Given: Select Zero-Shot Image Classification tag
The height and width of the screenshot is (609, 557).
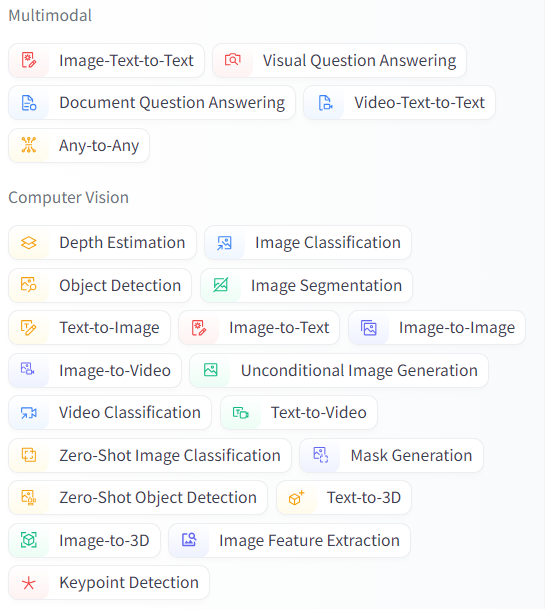Looking at the screenshot, I should coord(150,455).
